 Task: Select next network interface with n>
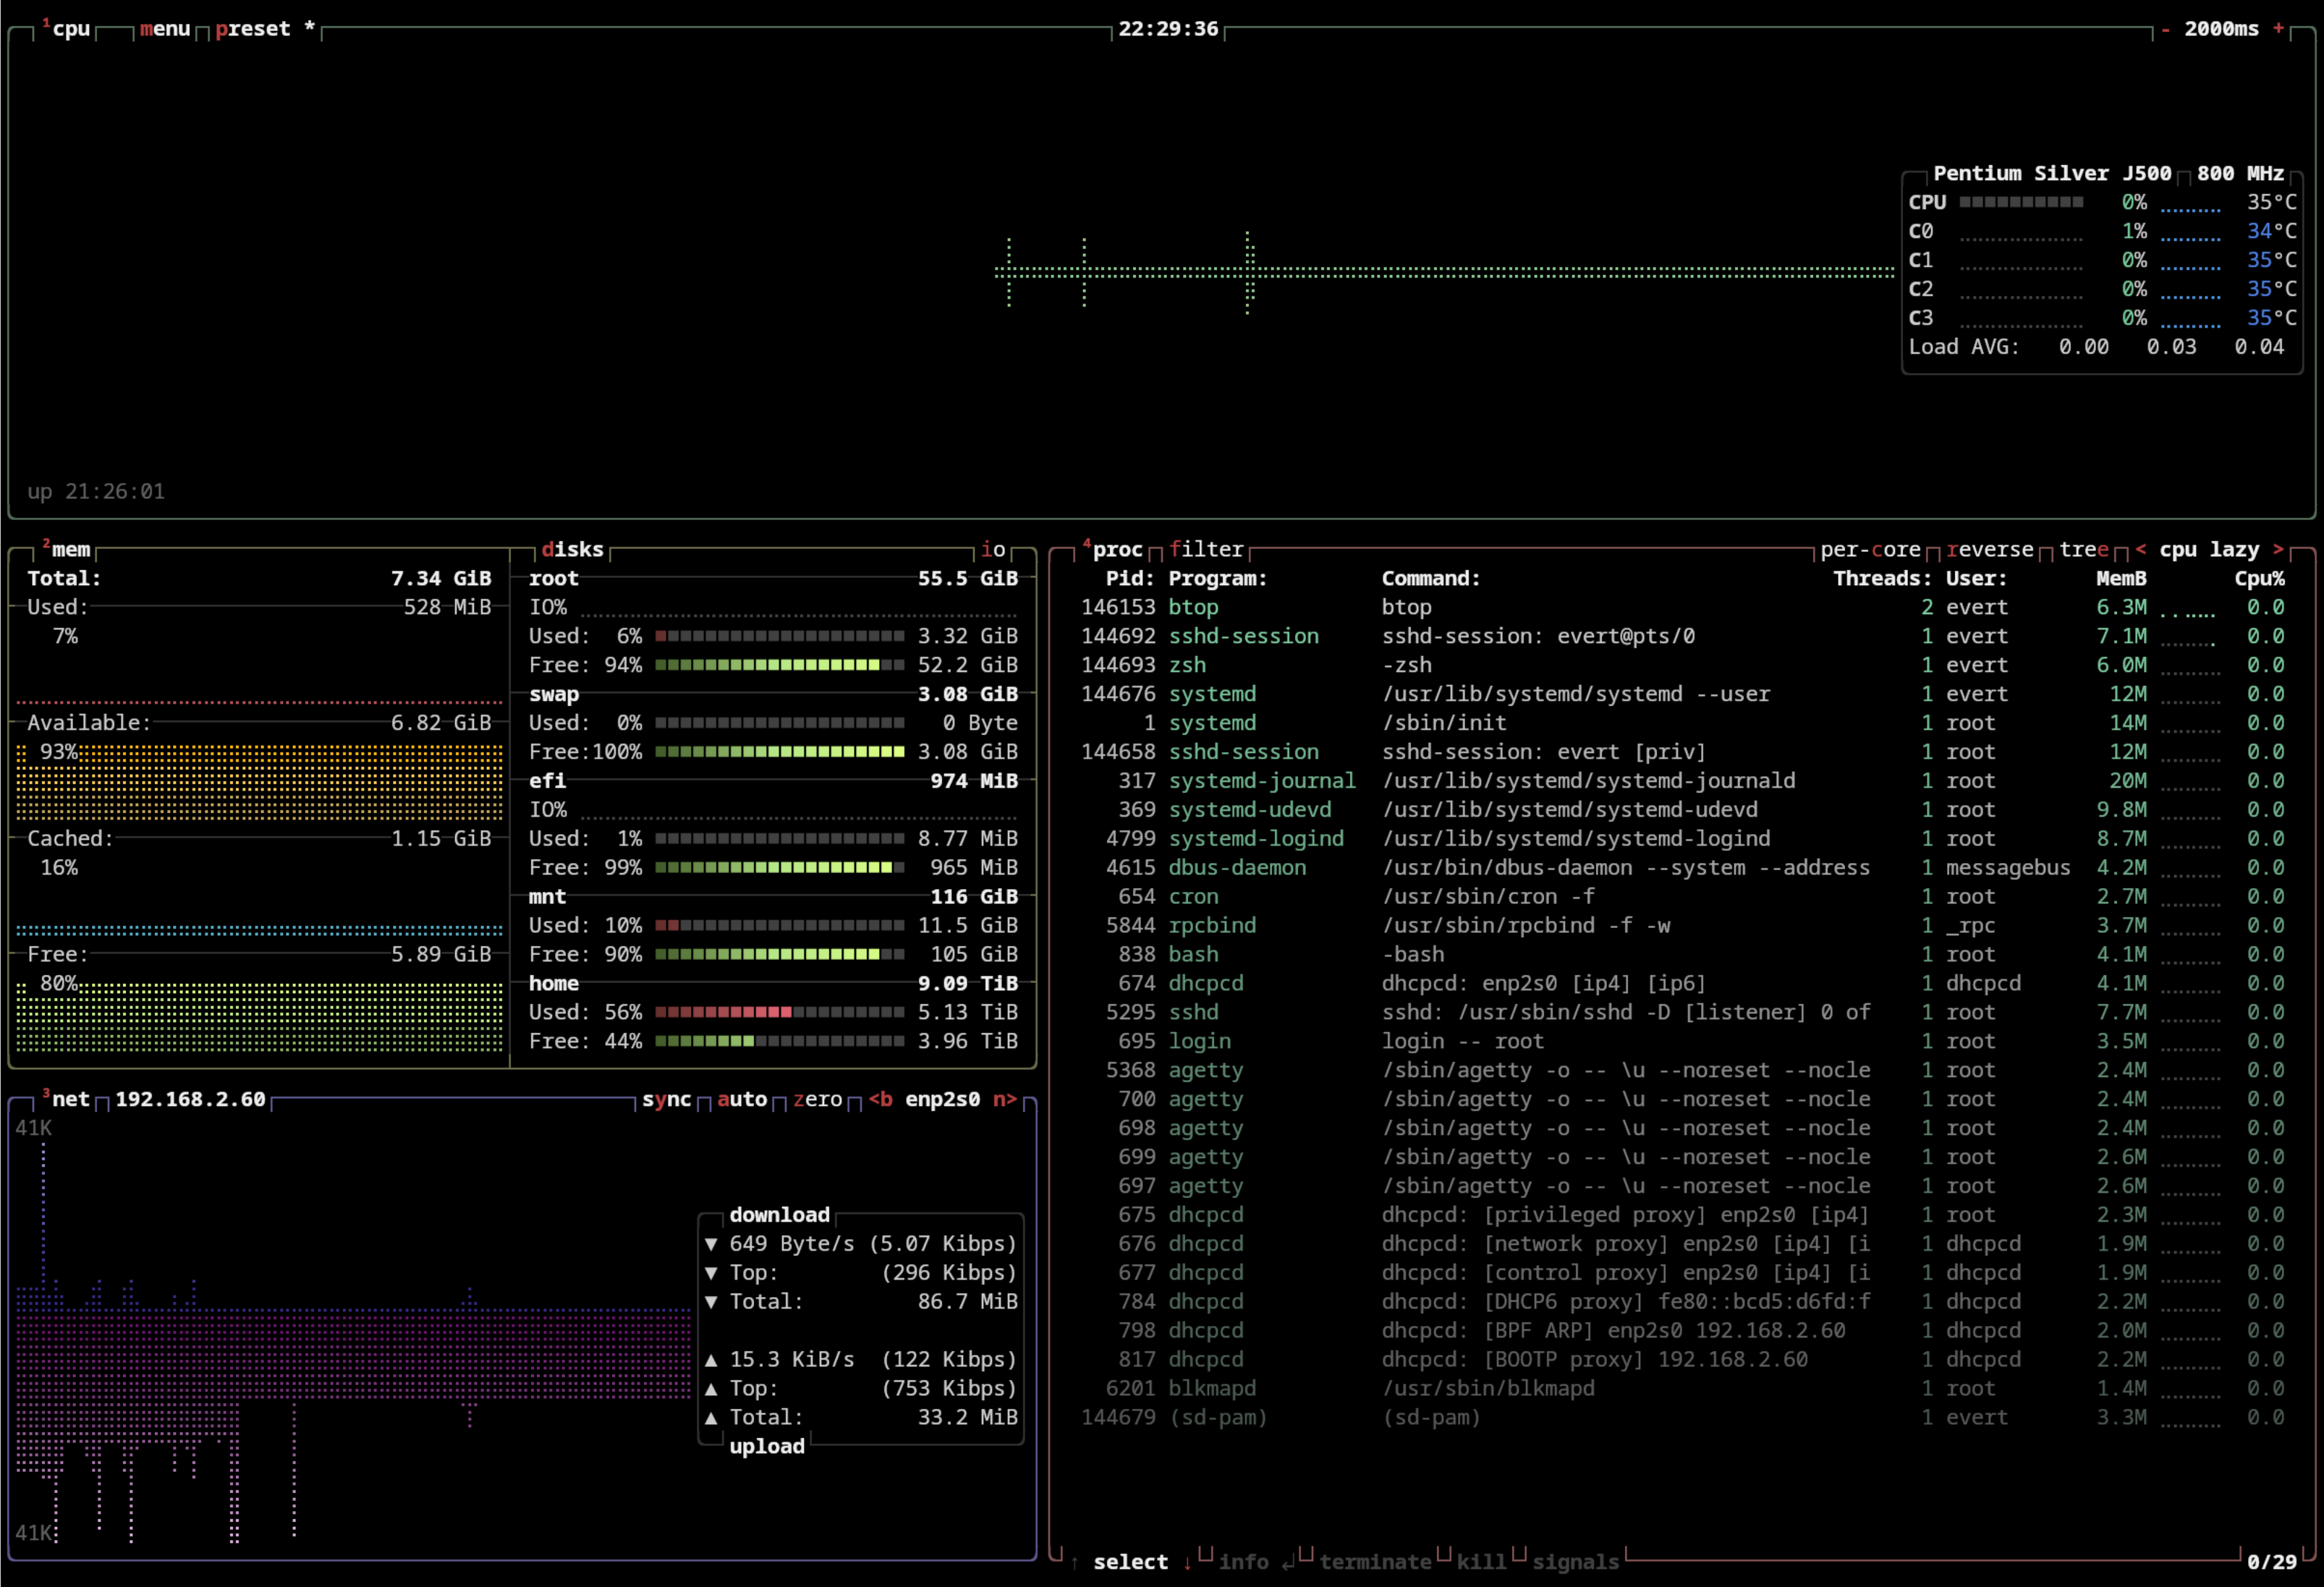[1005, 1099]
